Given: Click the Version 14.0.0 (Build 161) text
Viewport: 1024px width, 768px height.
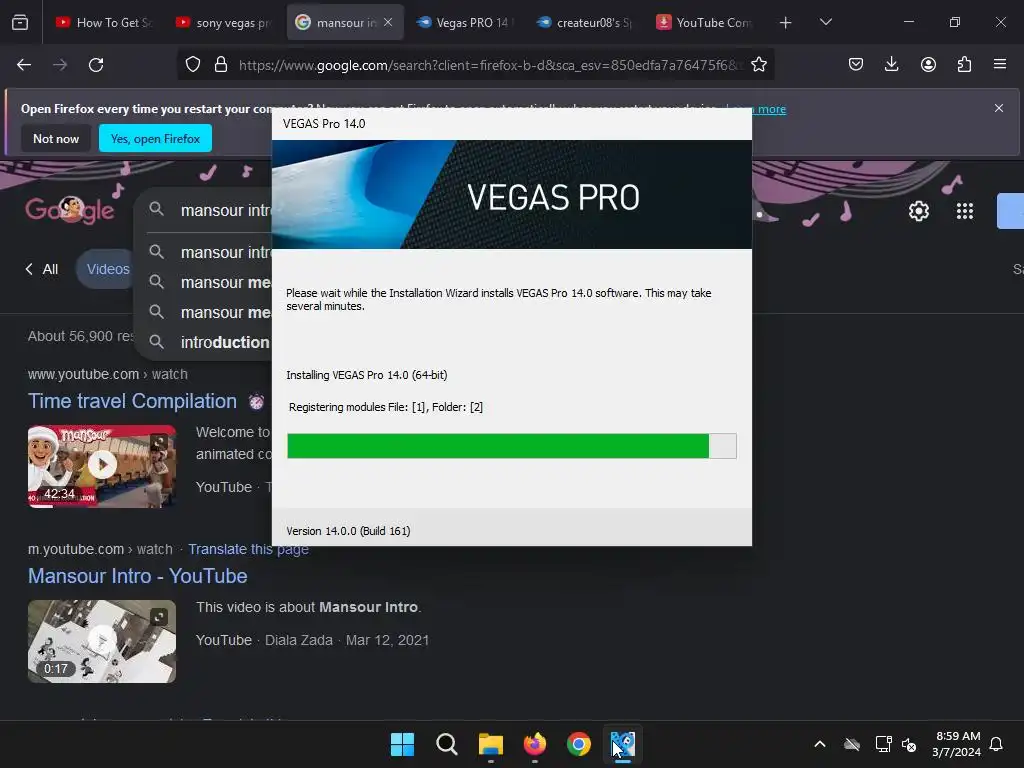Looking at the screenshot, I should tap(348, 531).
